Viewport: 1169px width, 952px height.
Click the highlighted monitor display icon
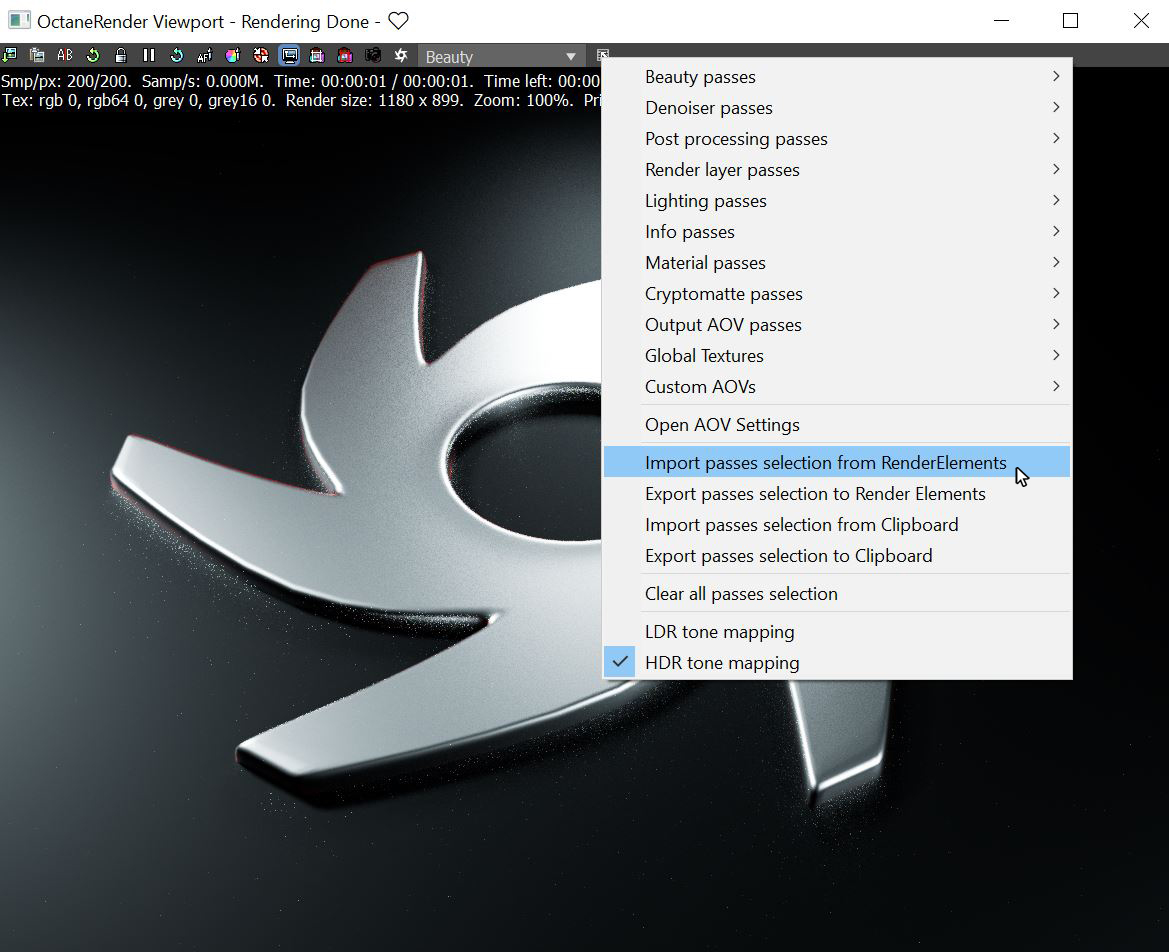click(289, 55)
